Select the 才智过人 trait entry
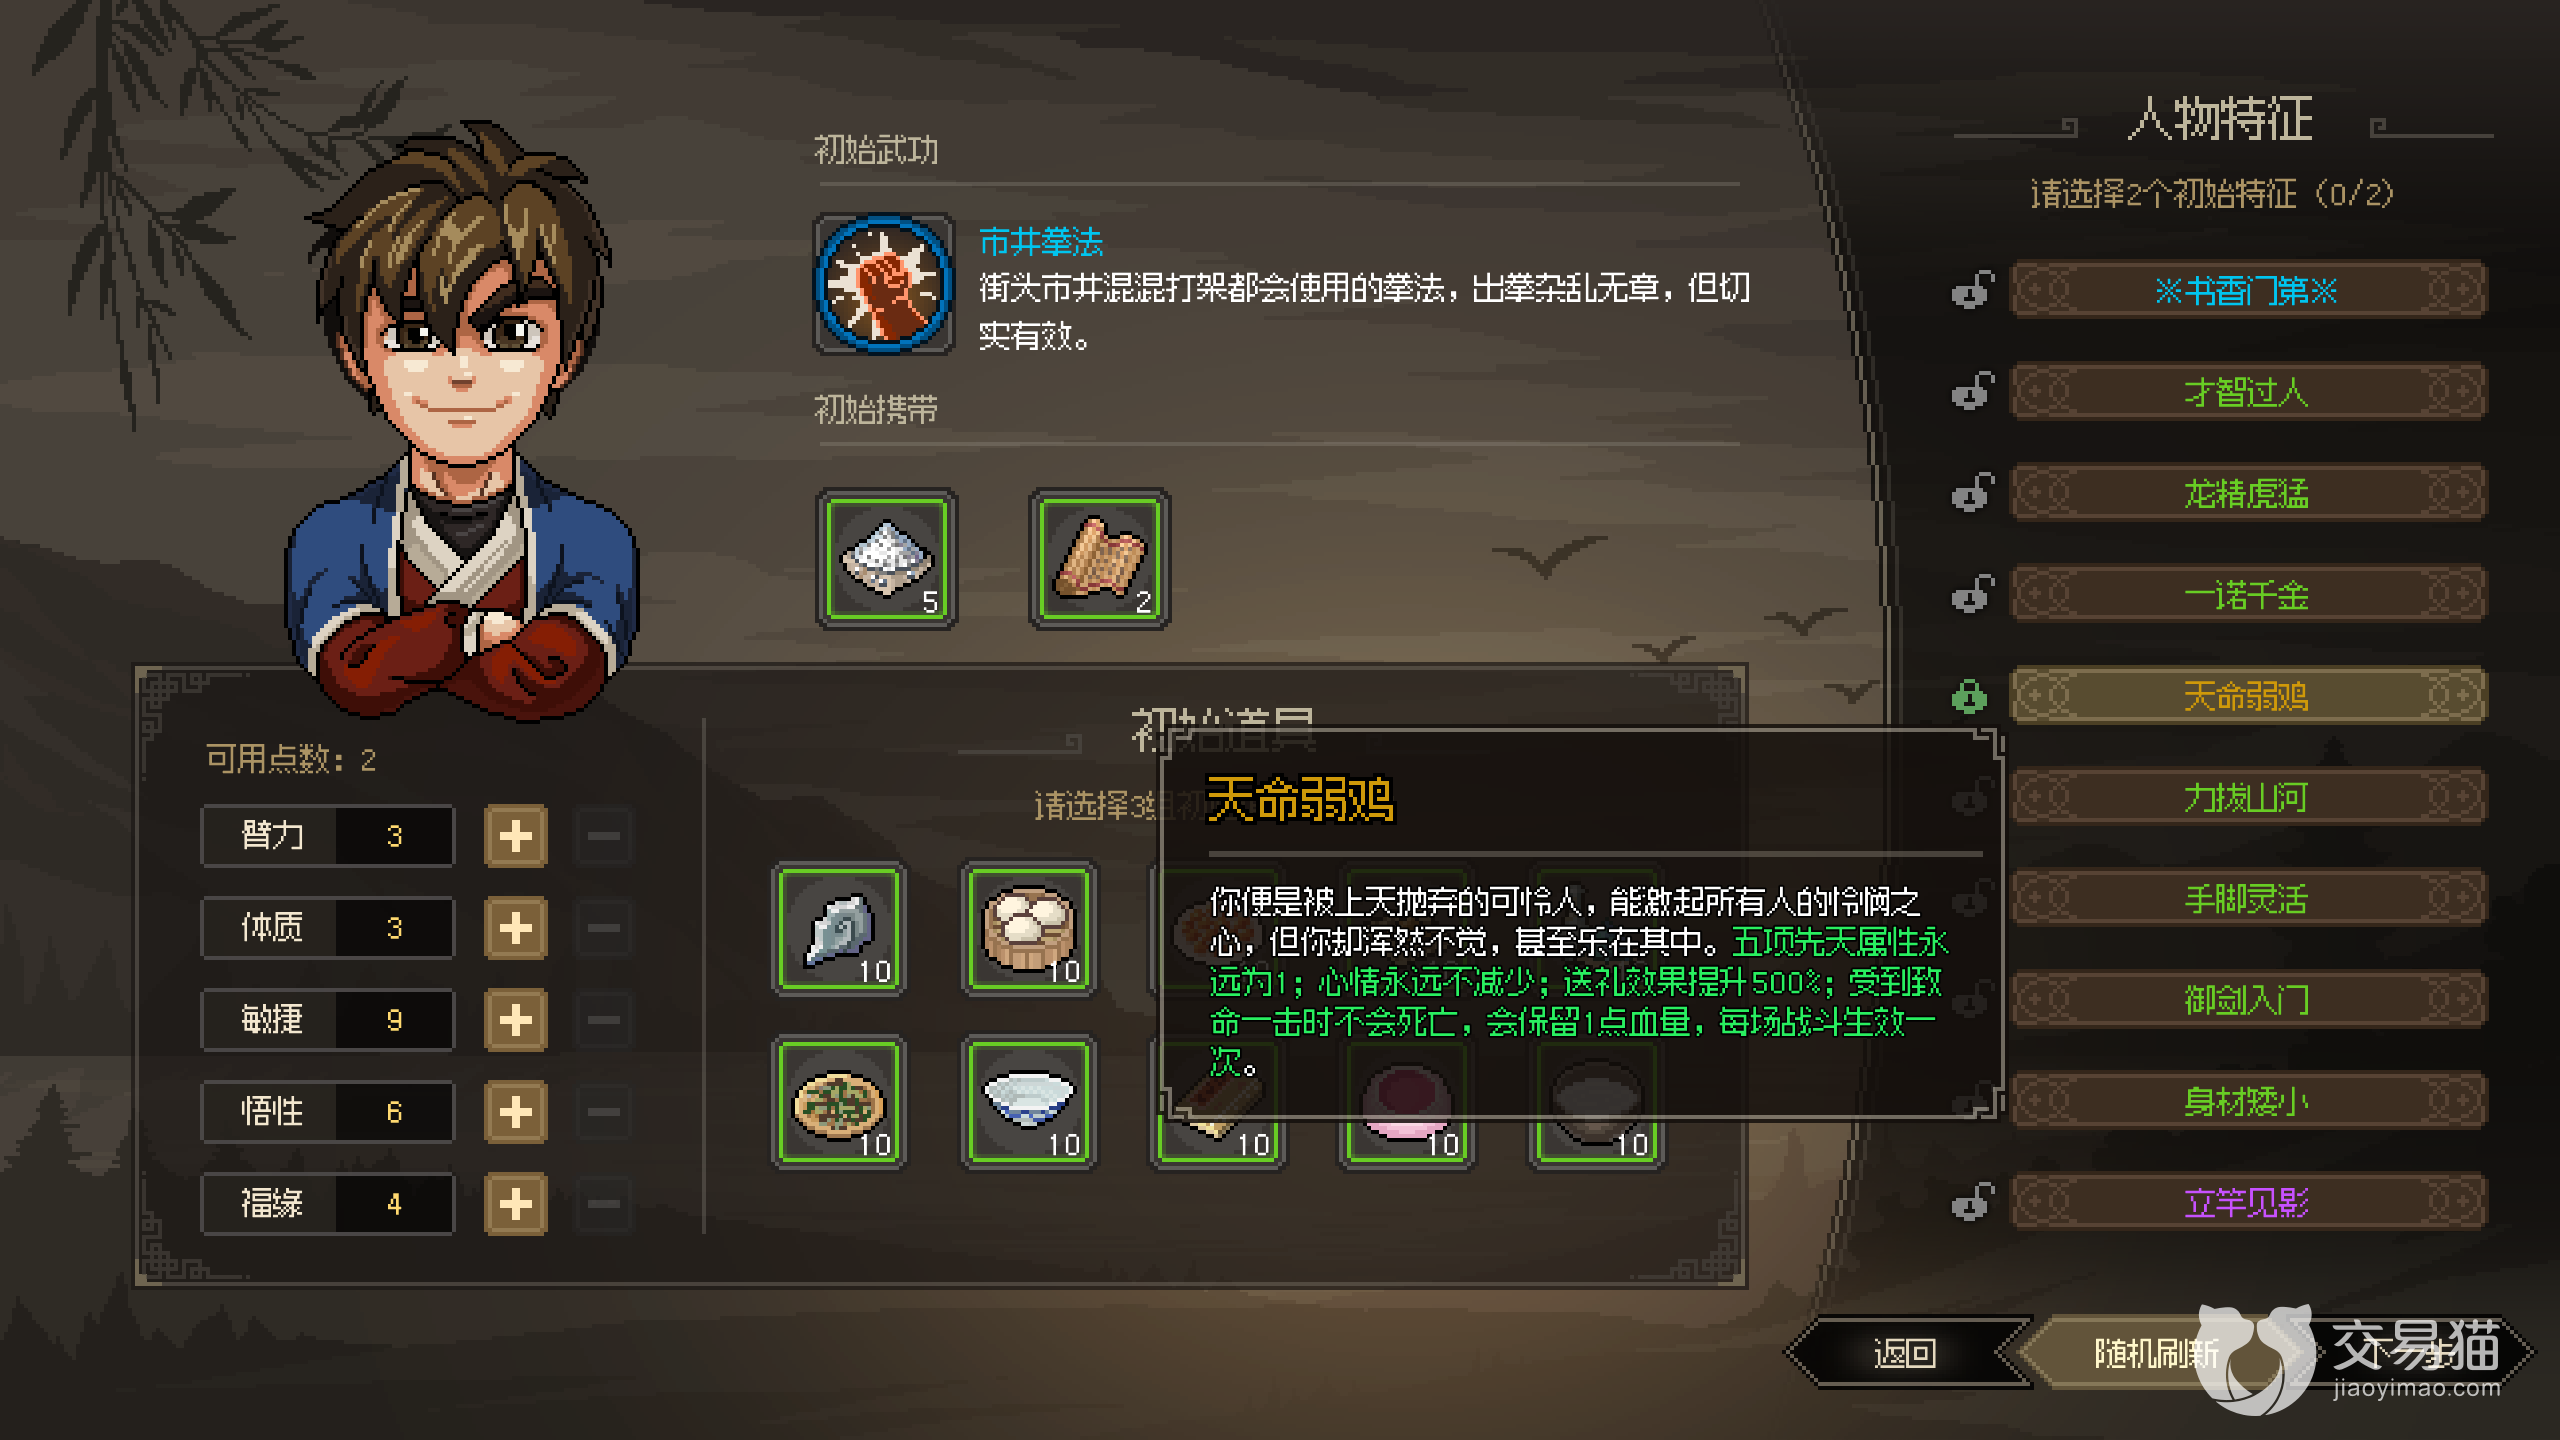Image resolution: width=2560 pixels, height=1440 pixels. point(2248,392)
